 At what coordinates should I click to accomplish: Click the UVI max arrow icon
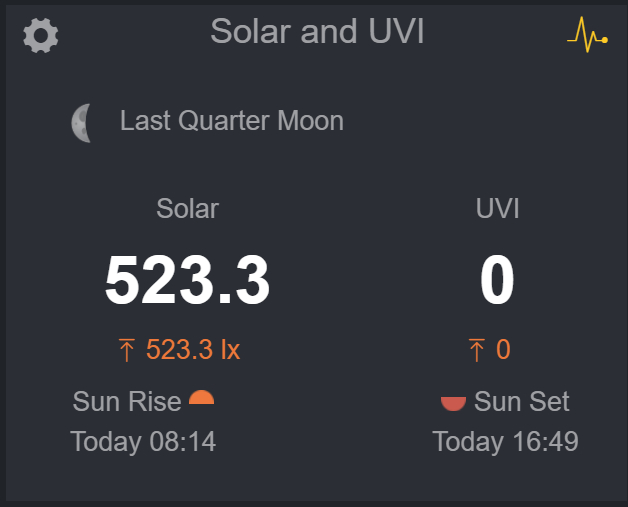(x=477, y=350)
